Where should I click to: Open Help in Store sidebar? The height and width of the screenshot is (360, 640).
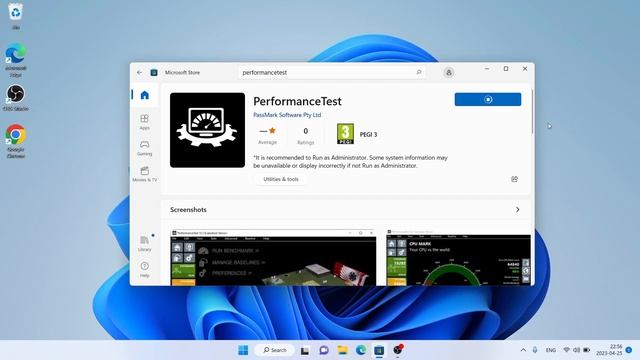pos(144,269)
